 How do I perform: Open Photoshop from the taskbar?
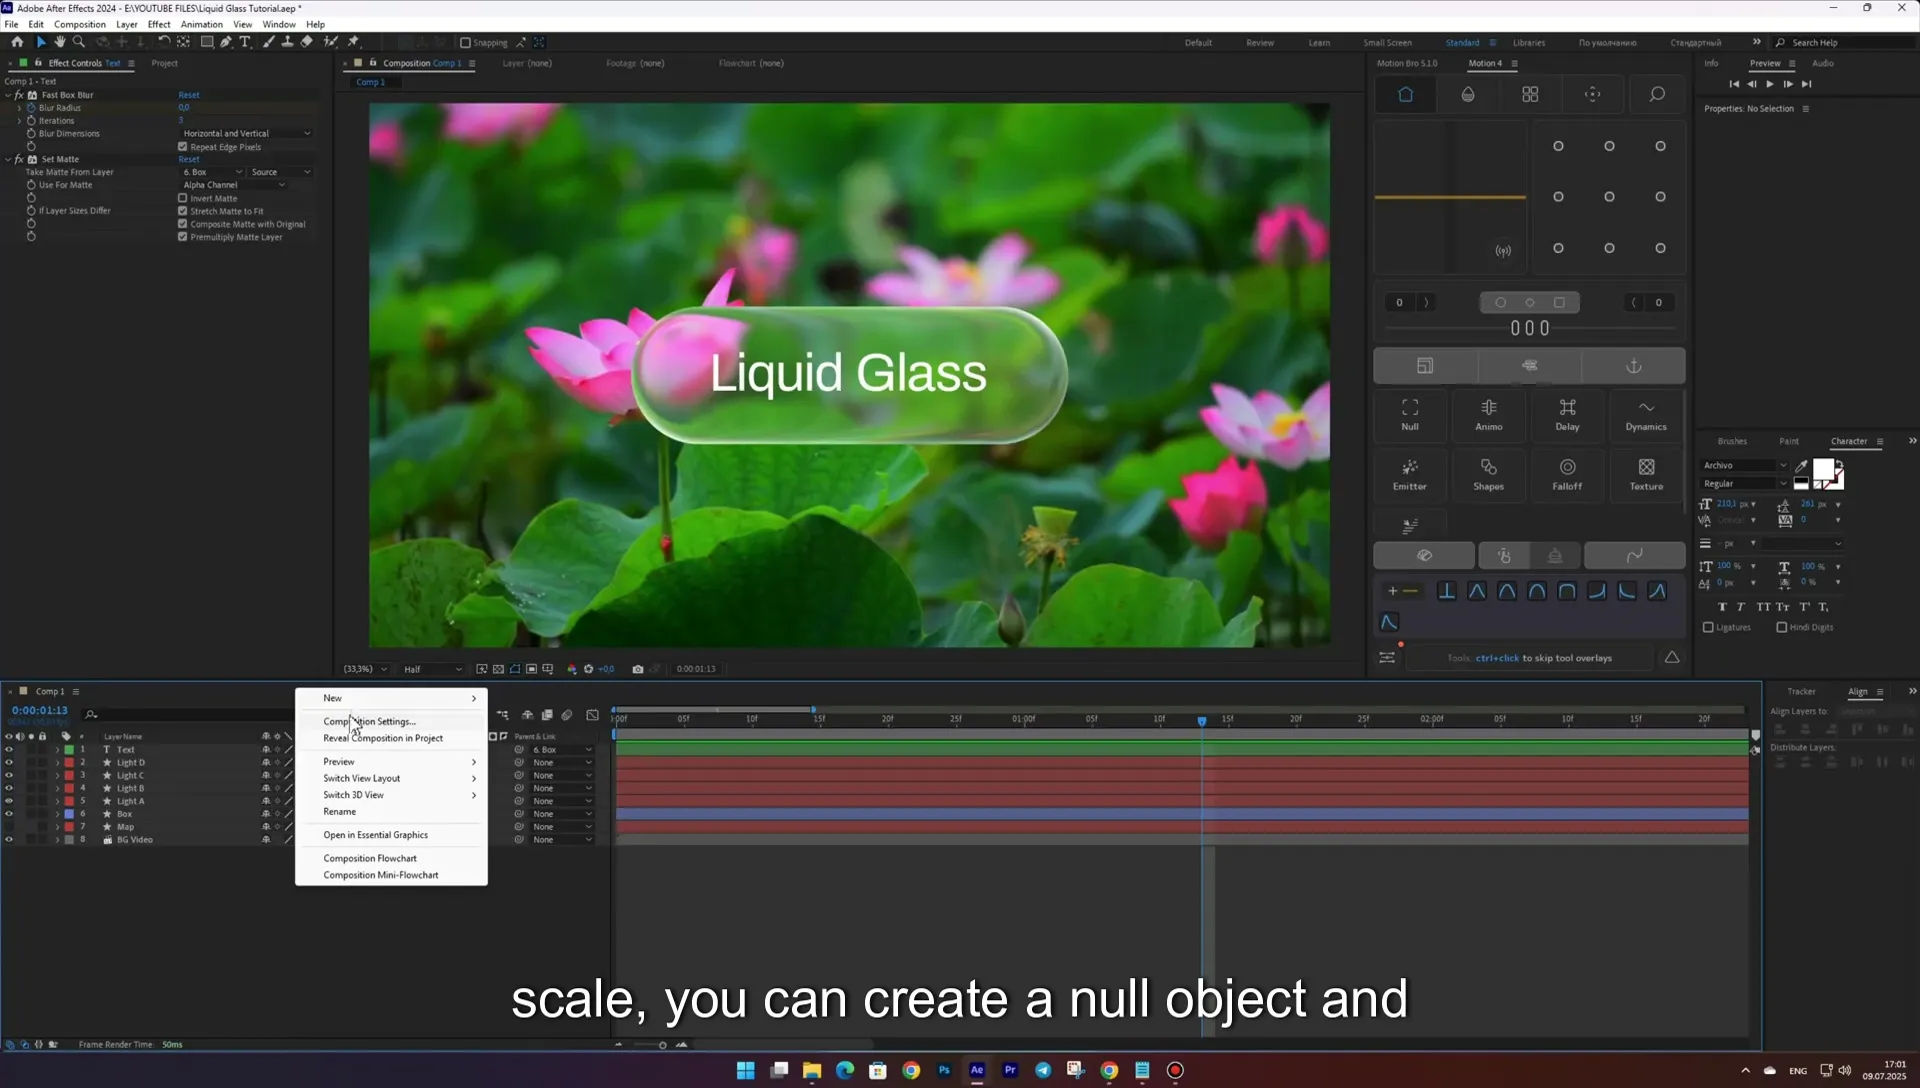click(944, 1070)
